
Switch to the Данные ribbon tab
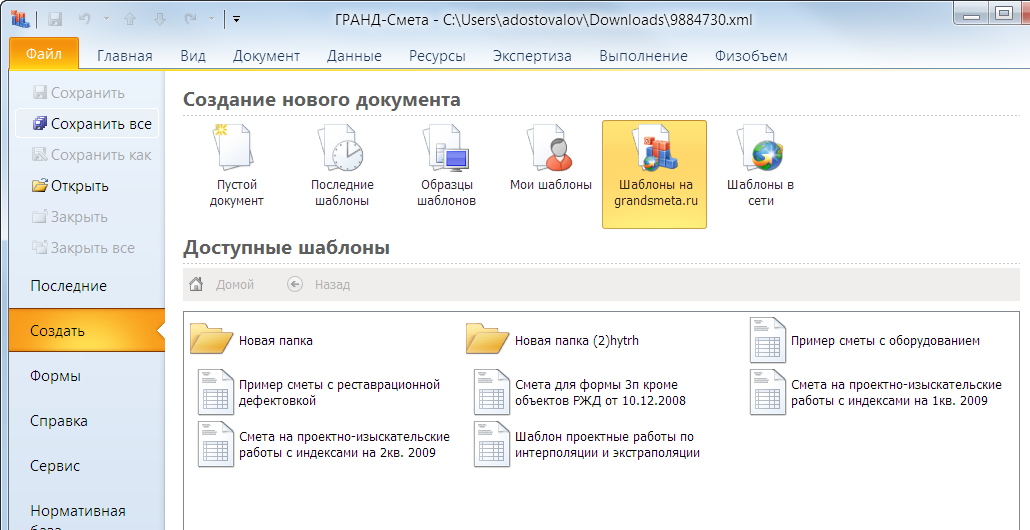[354, 56]
